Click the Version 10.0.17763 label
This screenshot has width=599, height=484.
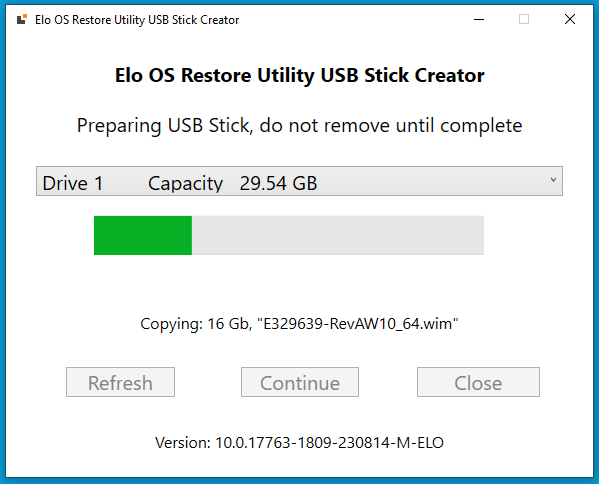[x=299, y=443]
